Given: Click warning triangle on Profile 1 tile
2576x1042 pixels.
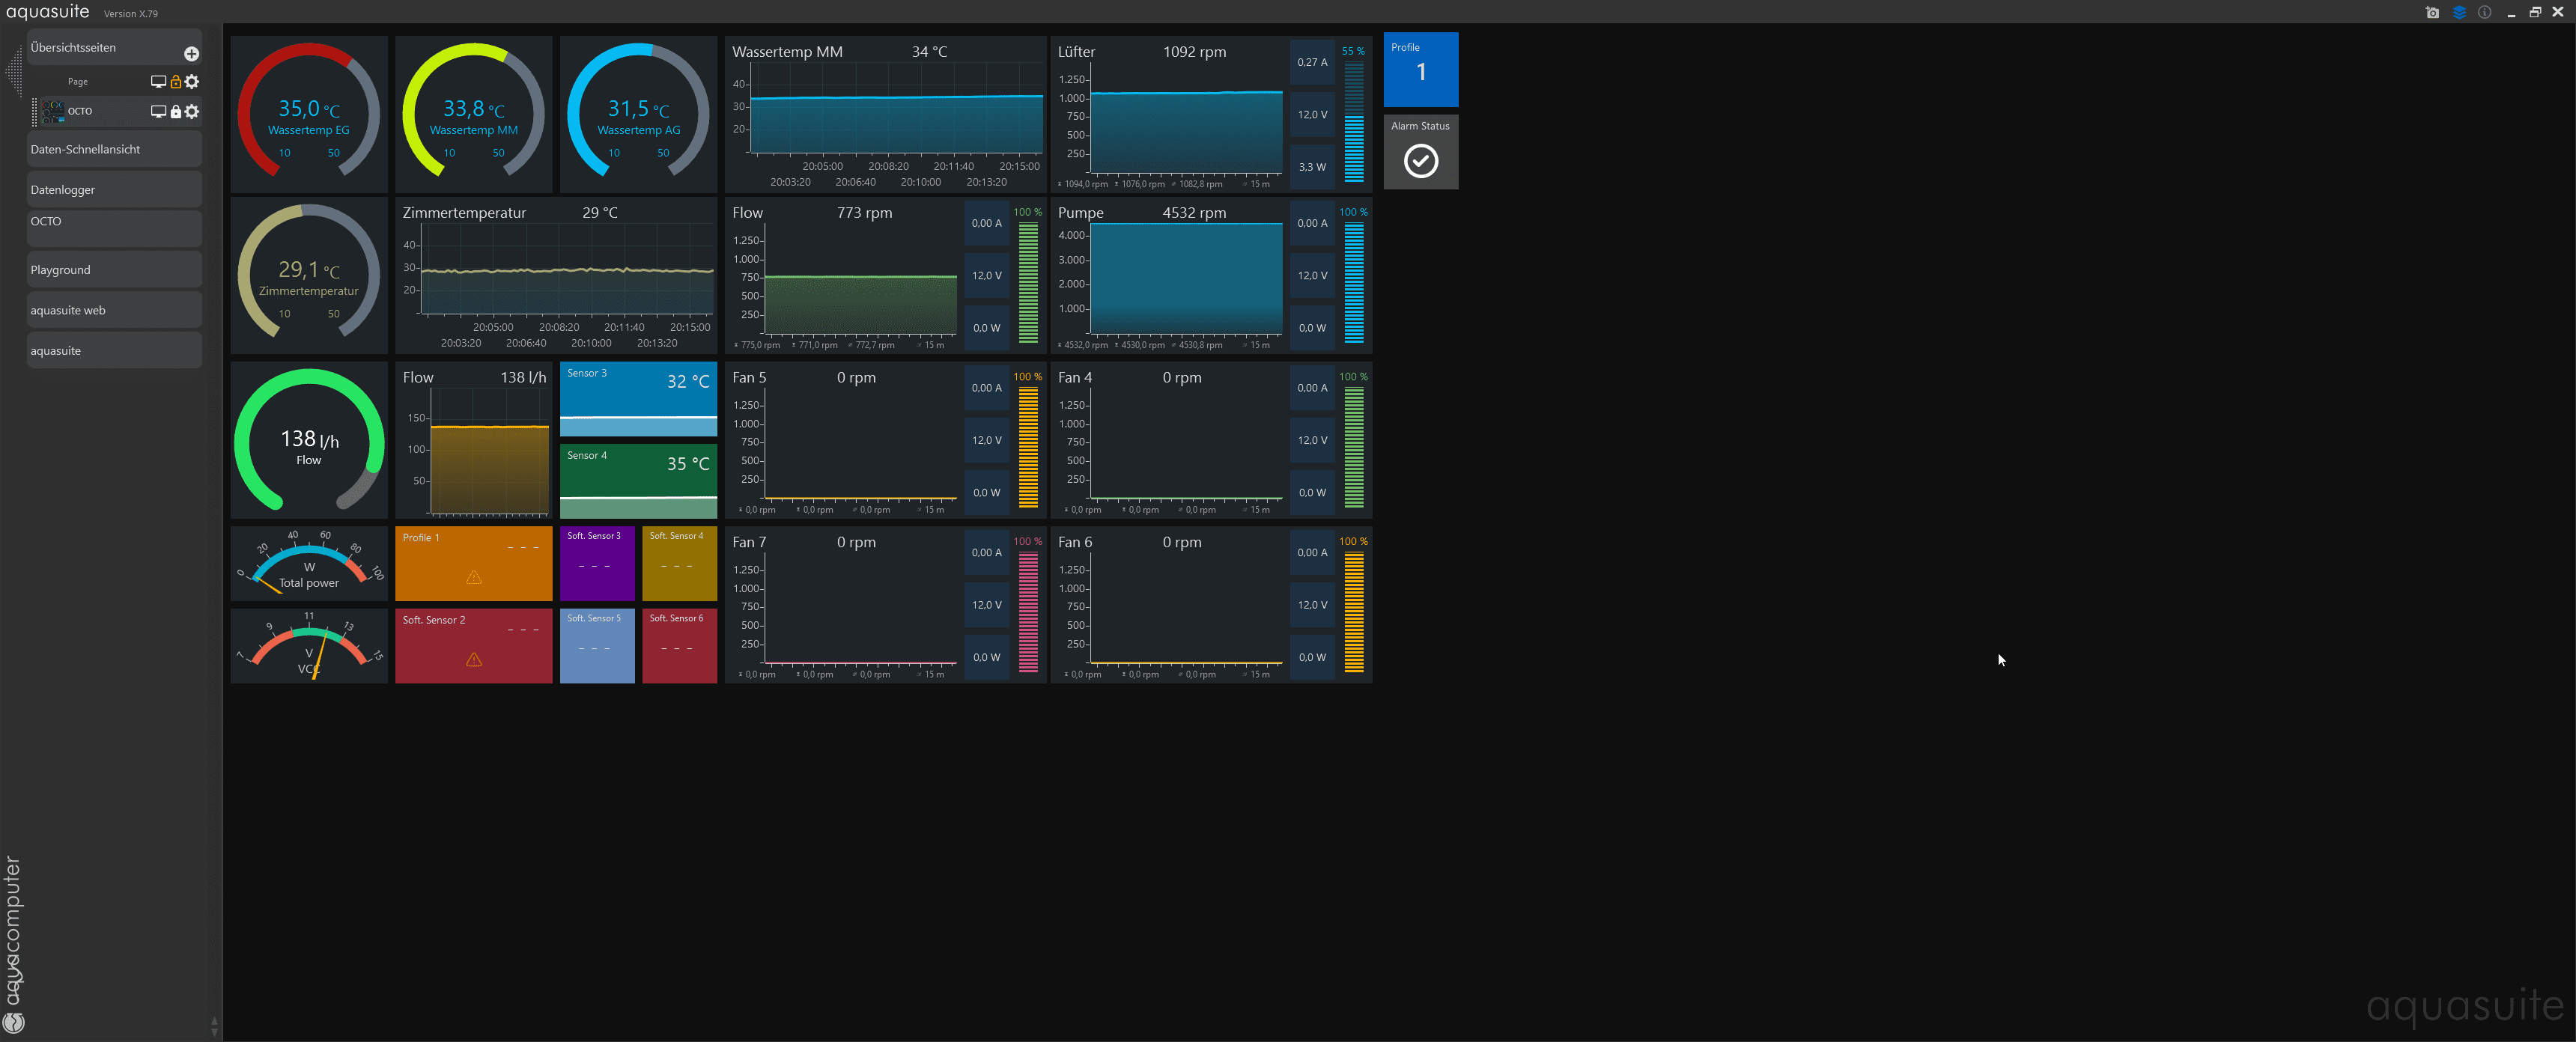Looking at the screenshot, I should coord(473,577).
